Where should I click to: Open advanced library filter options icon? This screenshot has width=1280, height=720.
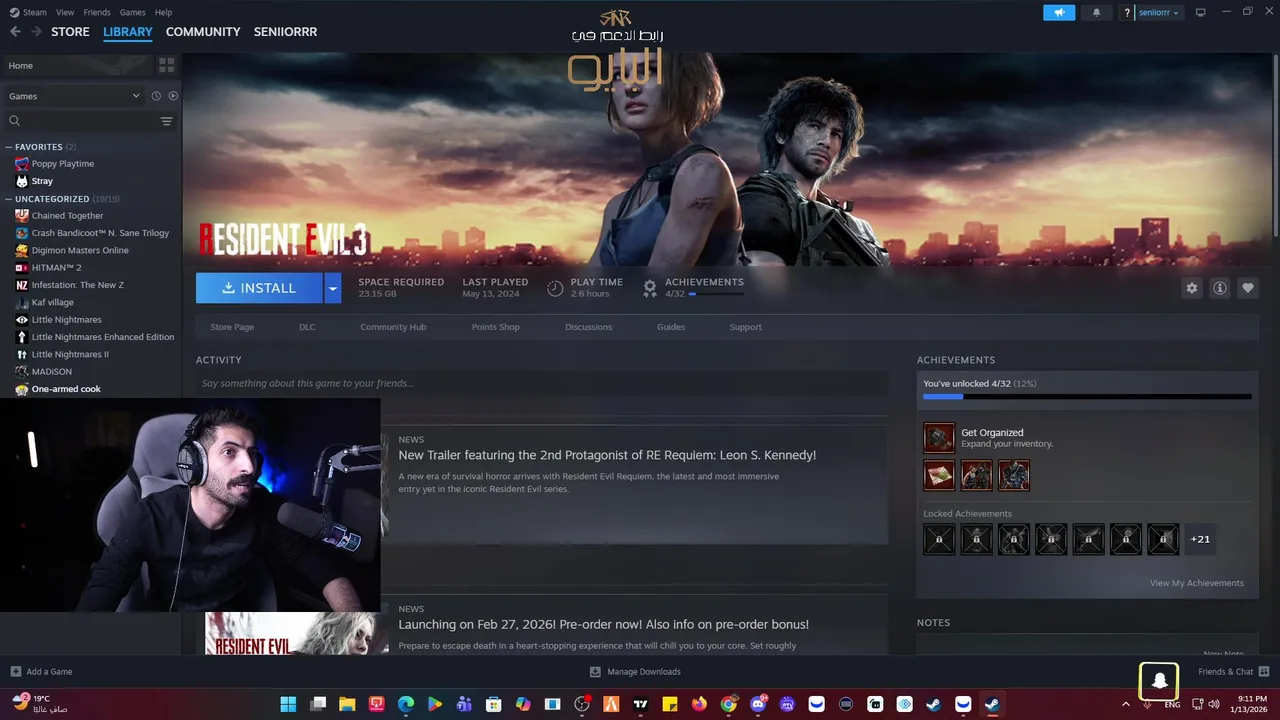pos(166,121)
